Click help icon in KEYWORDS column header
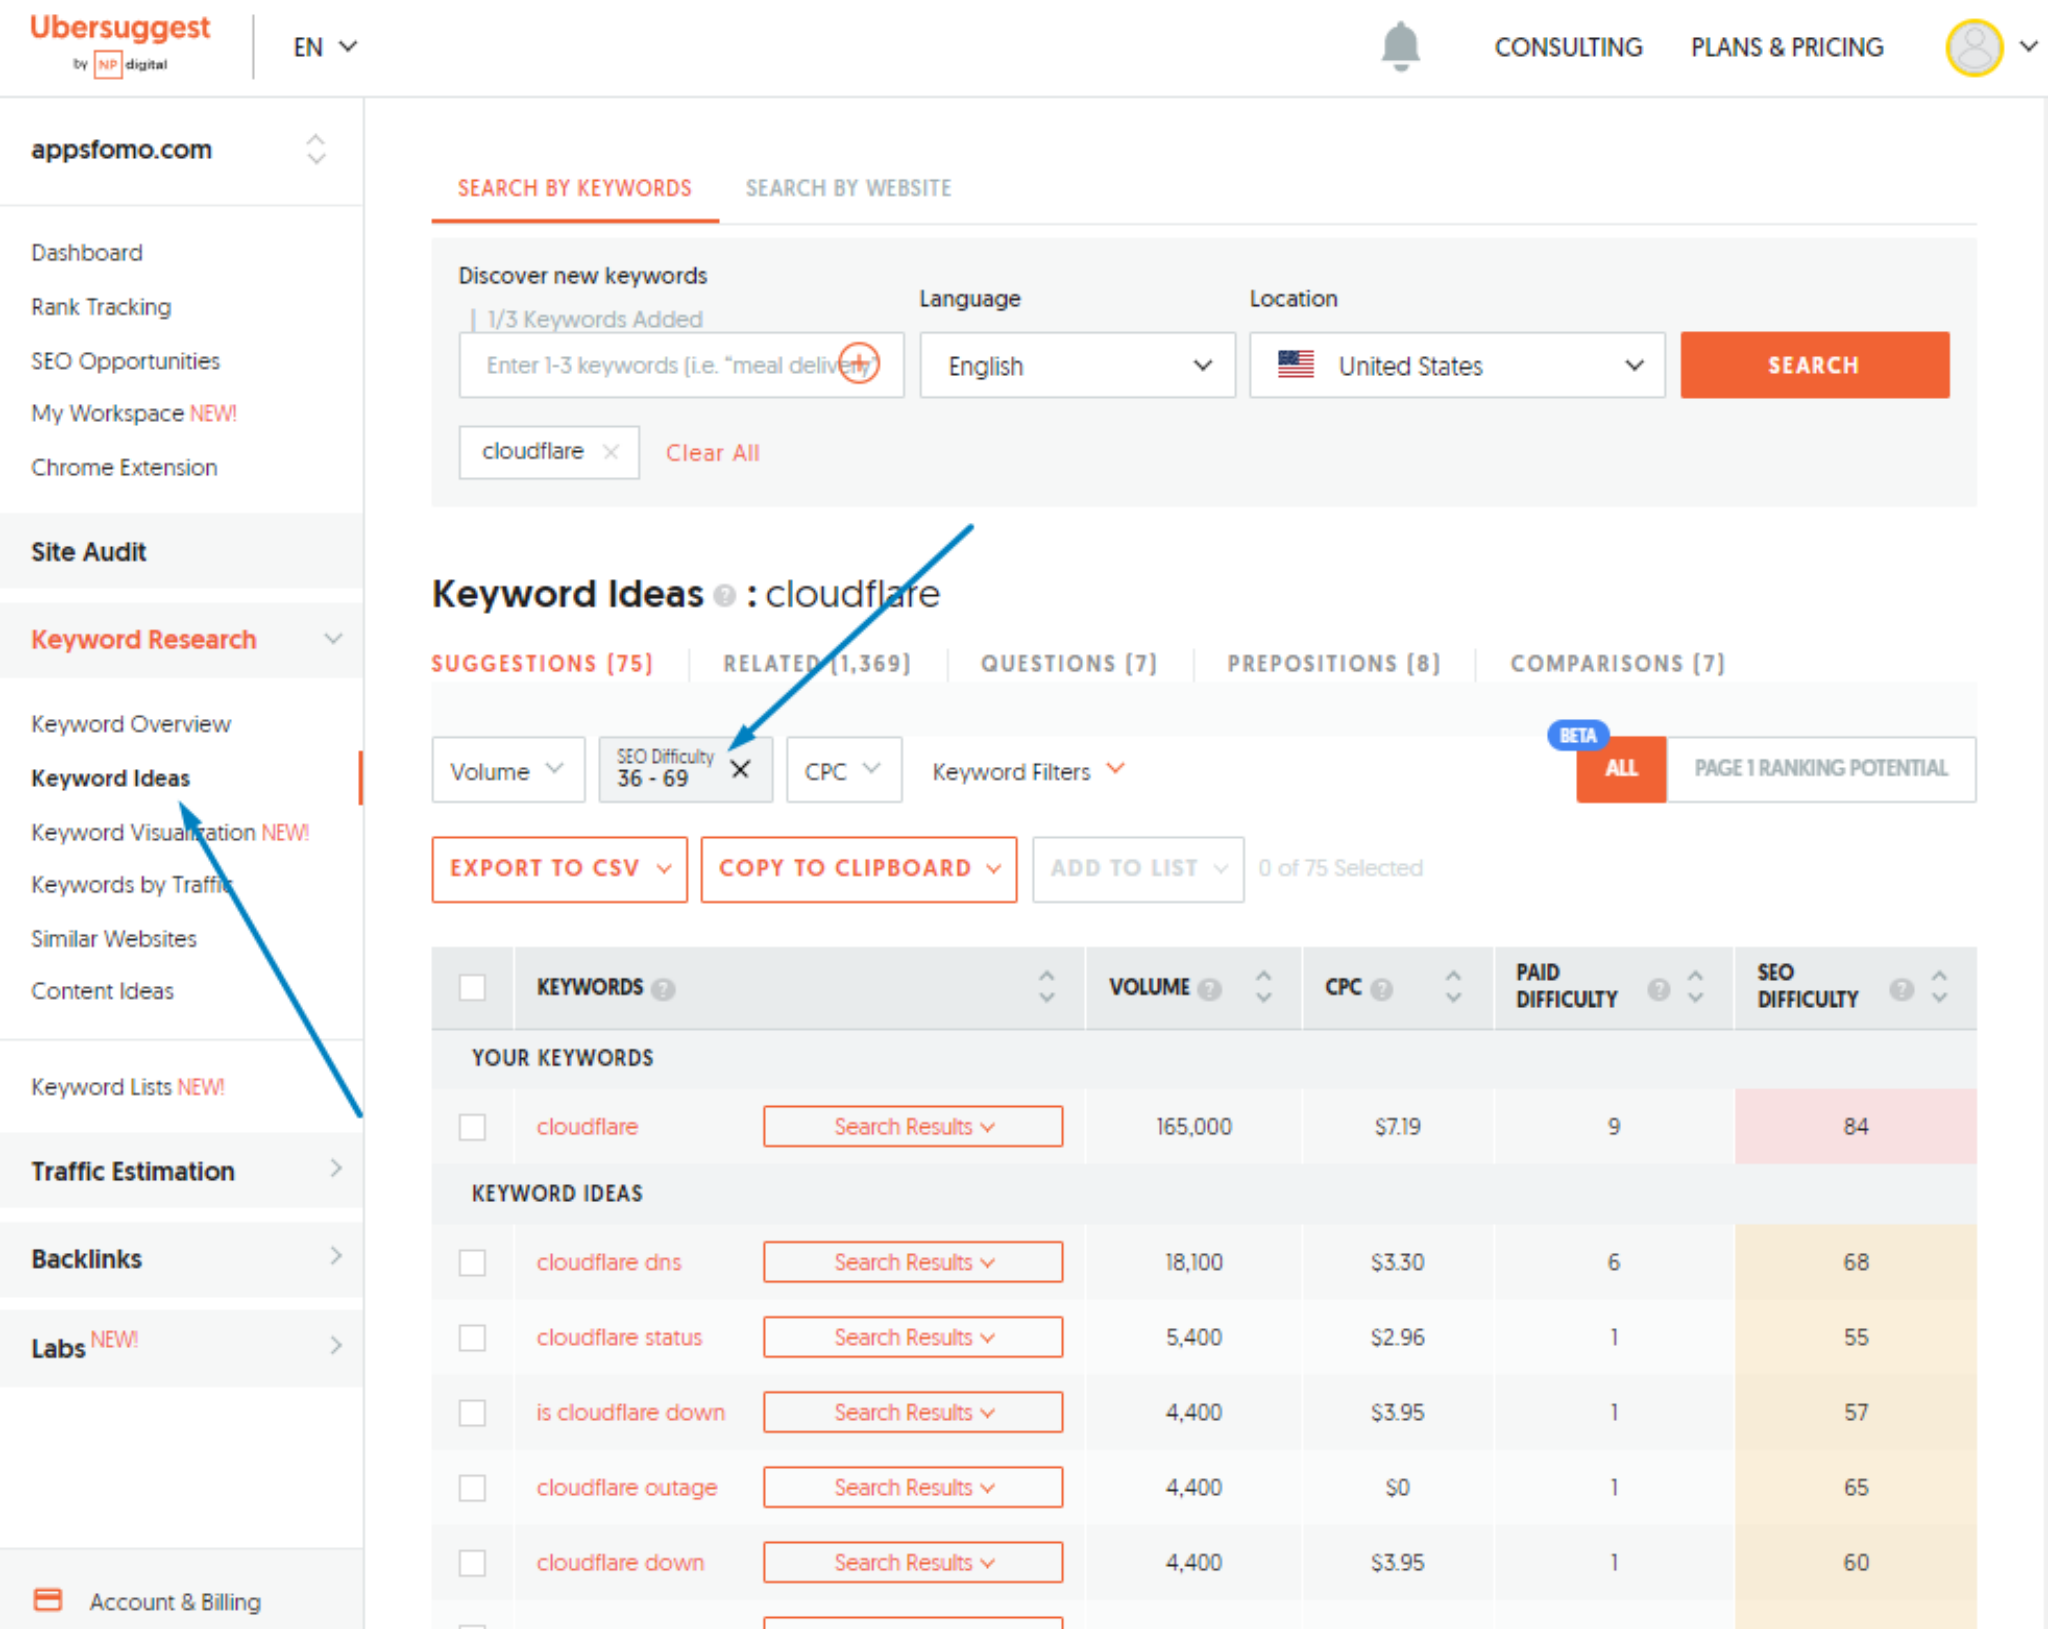The width and height of the screenshot is (2048, 1629). (x=663, y=989)
